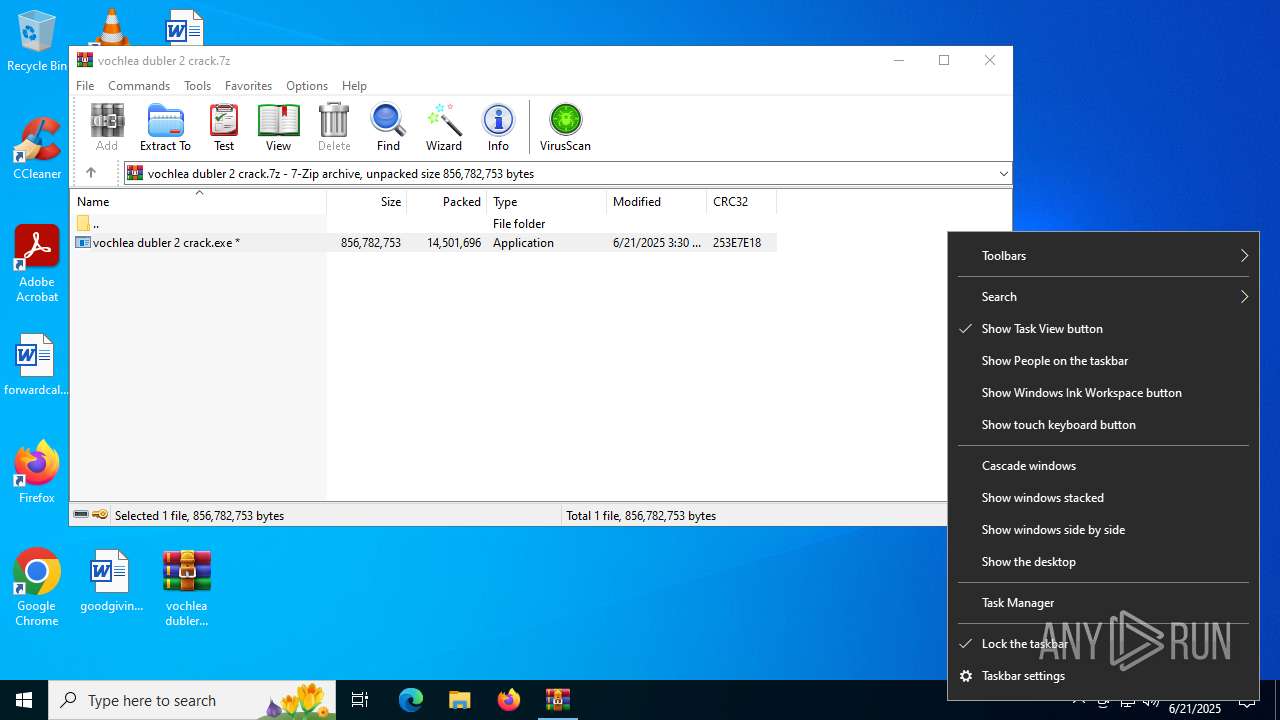Toggle Lock the taskbar option
Viewport: 1280px width, 720px height.
click(x=1103, y=643)
